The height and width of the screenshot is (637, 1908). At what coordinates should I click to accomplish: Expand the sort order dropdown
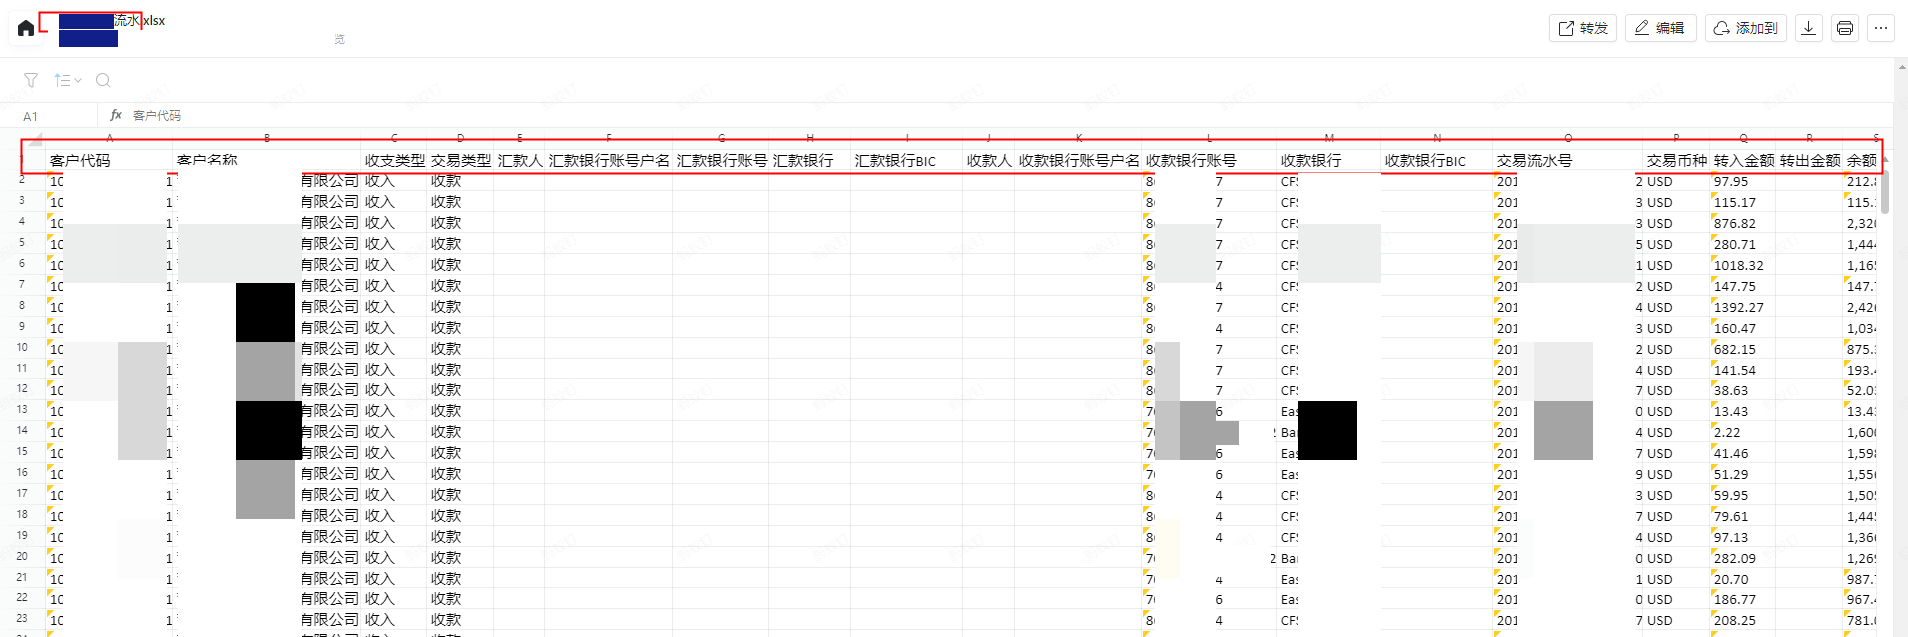point(67,80)
